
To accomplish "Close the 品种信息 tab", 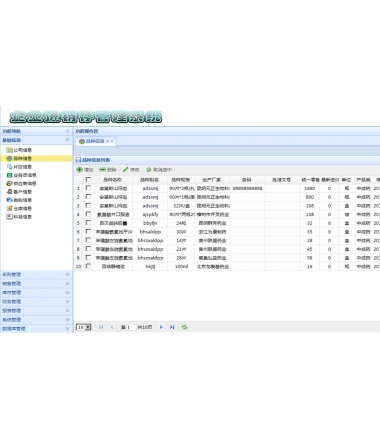I will pos(112,141).
